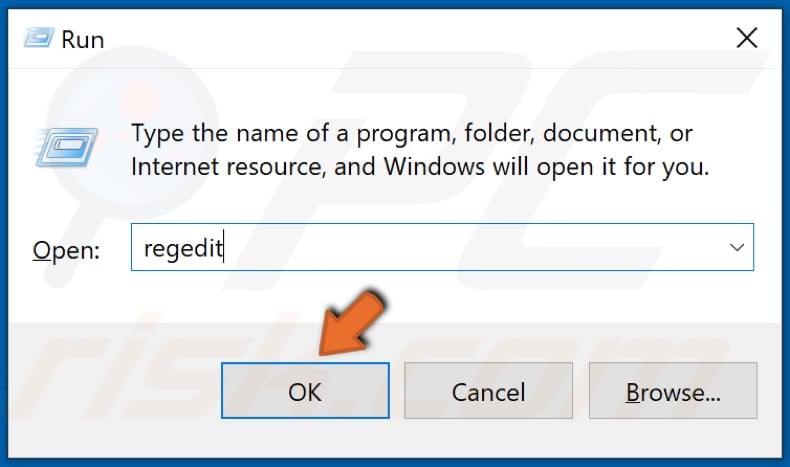Click the typed word regedit
Viewport: 790px width, 467px height.
(183, 248)
